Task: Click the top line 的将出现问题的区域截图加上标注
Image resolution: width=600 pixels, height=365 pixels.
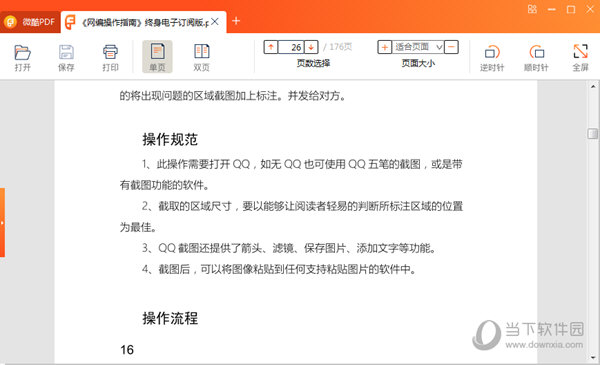Action: pyautogui.click(x=233, y=96)
